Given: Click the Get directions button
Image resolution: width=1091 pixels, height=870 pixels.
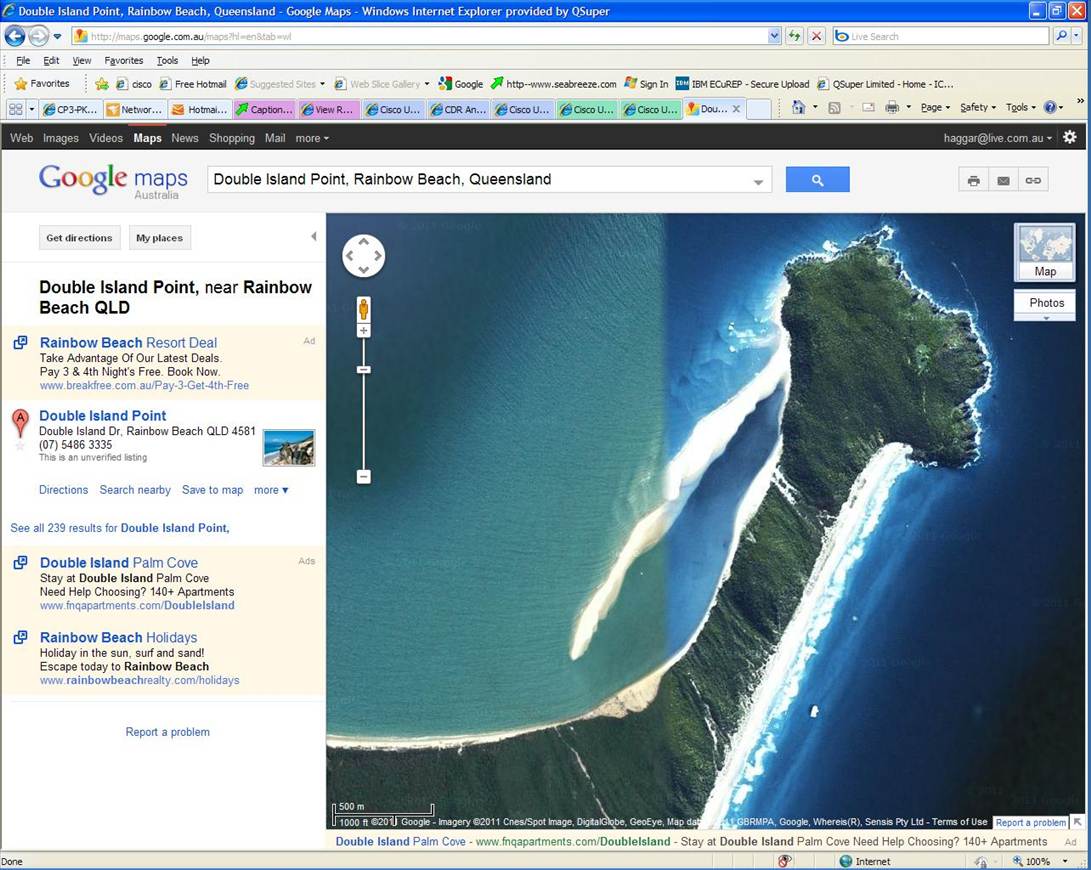Looking at the screenshot, I should click(x=80, y=238).
